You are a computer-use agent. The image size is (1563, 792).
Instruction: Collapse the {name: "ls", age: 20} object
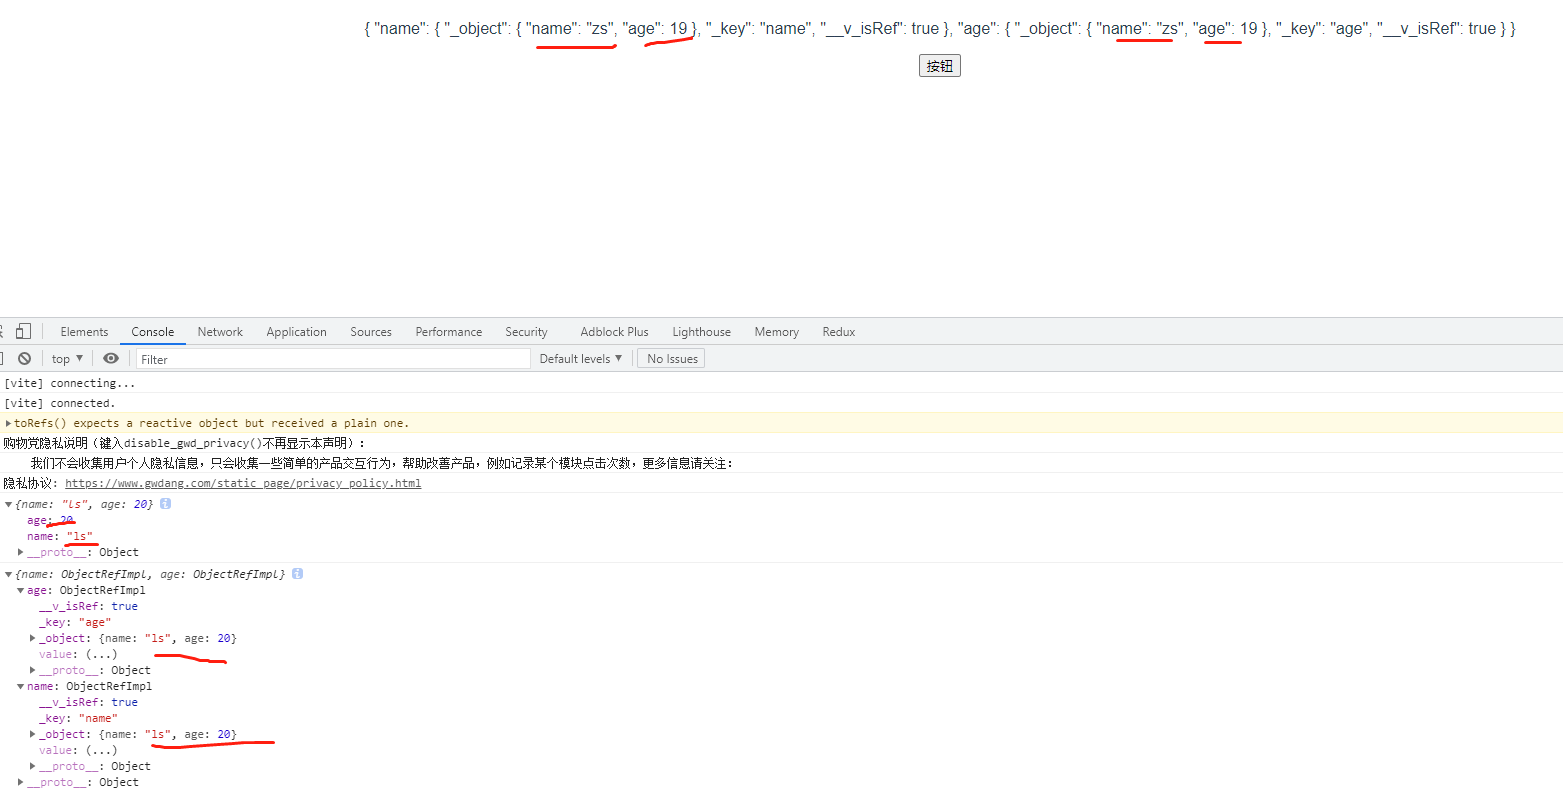[8, 504]
